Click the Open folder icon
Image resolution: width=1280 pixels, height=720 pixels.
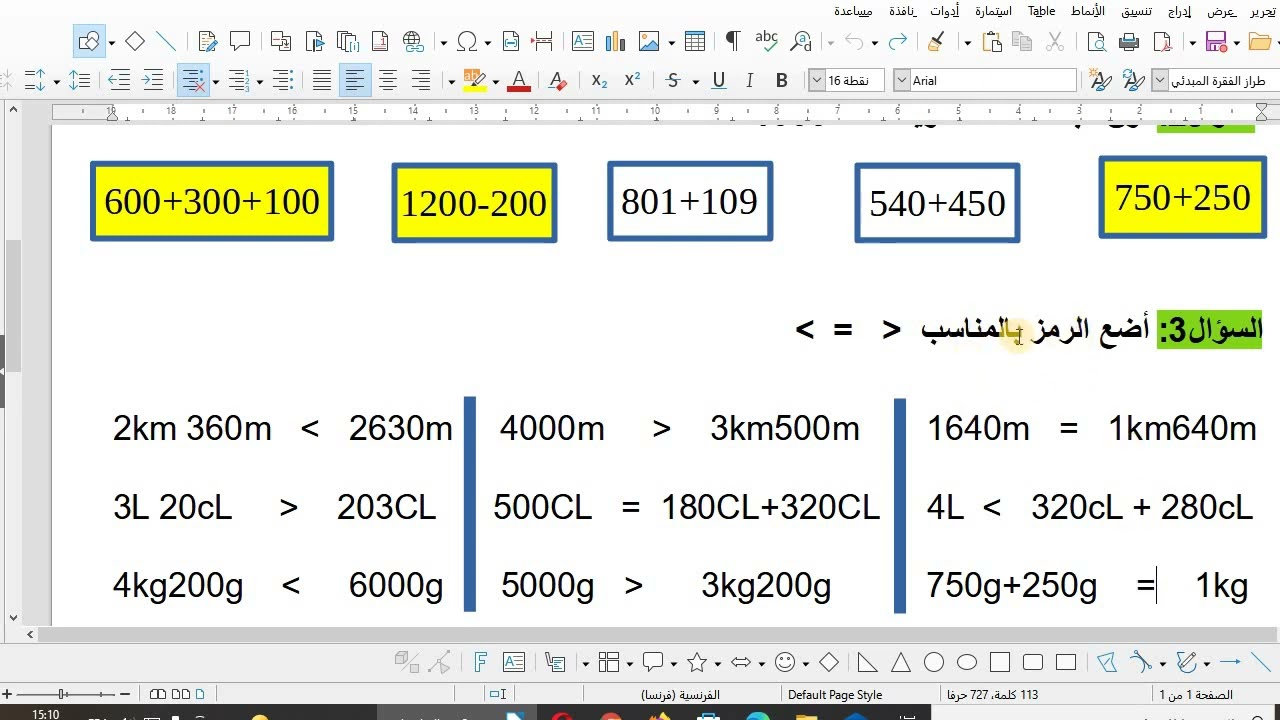[x=1260, y=42]
